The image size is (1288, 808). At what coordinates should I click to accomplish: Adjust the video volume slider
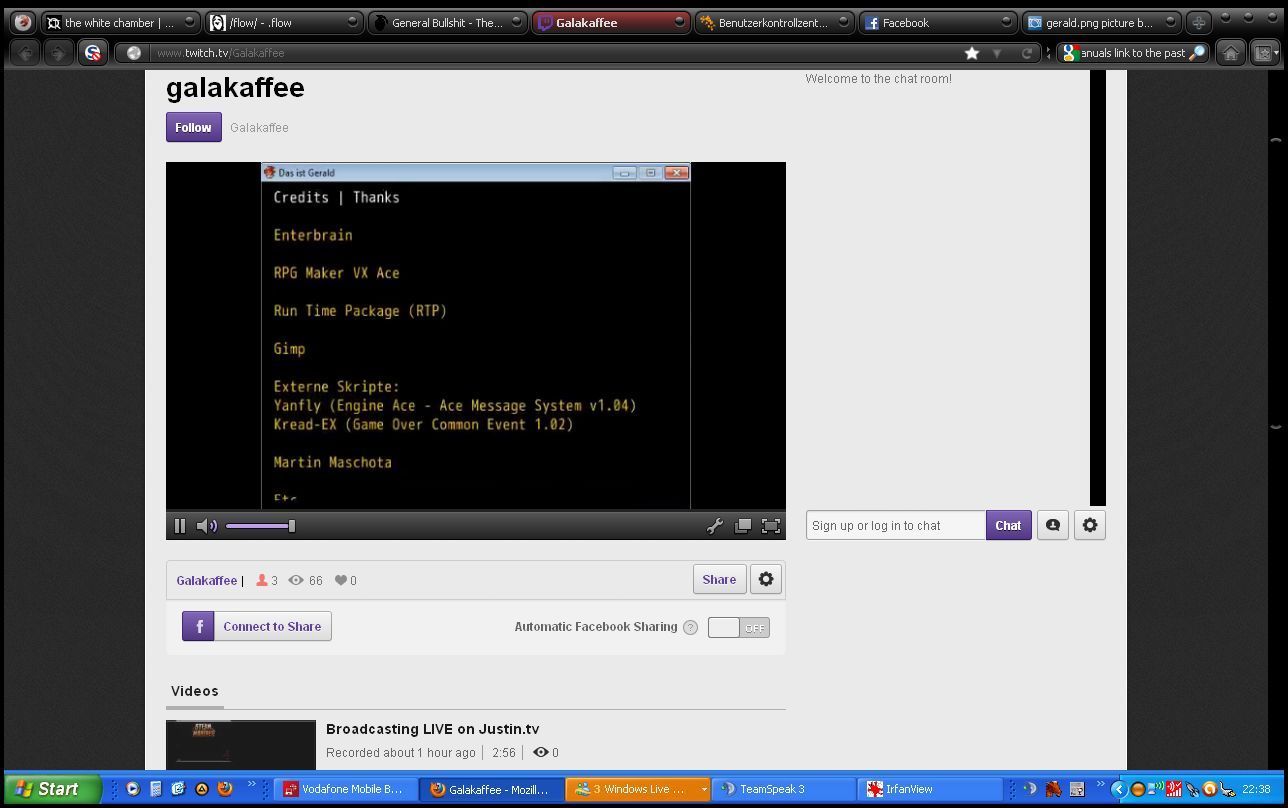[260, 526]
